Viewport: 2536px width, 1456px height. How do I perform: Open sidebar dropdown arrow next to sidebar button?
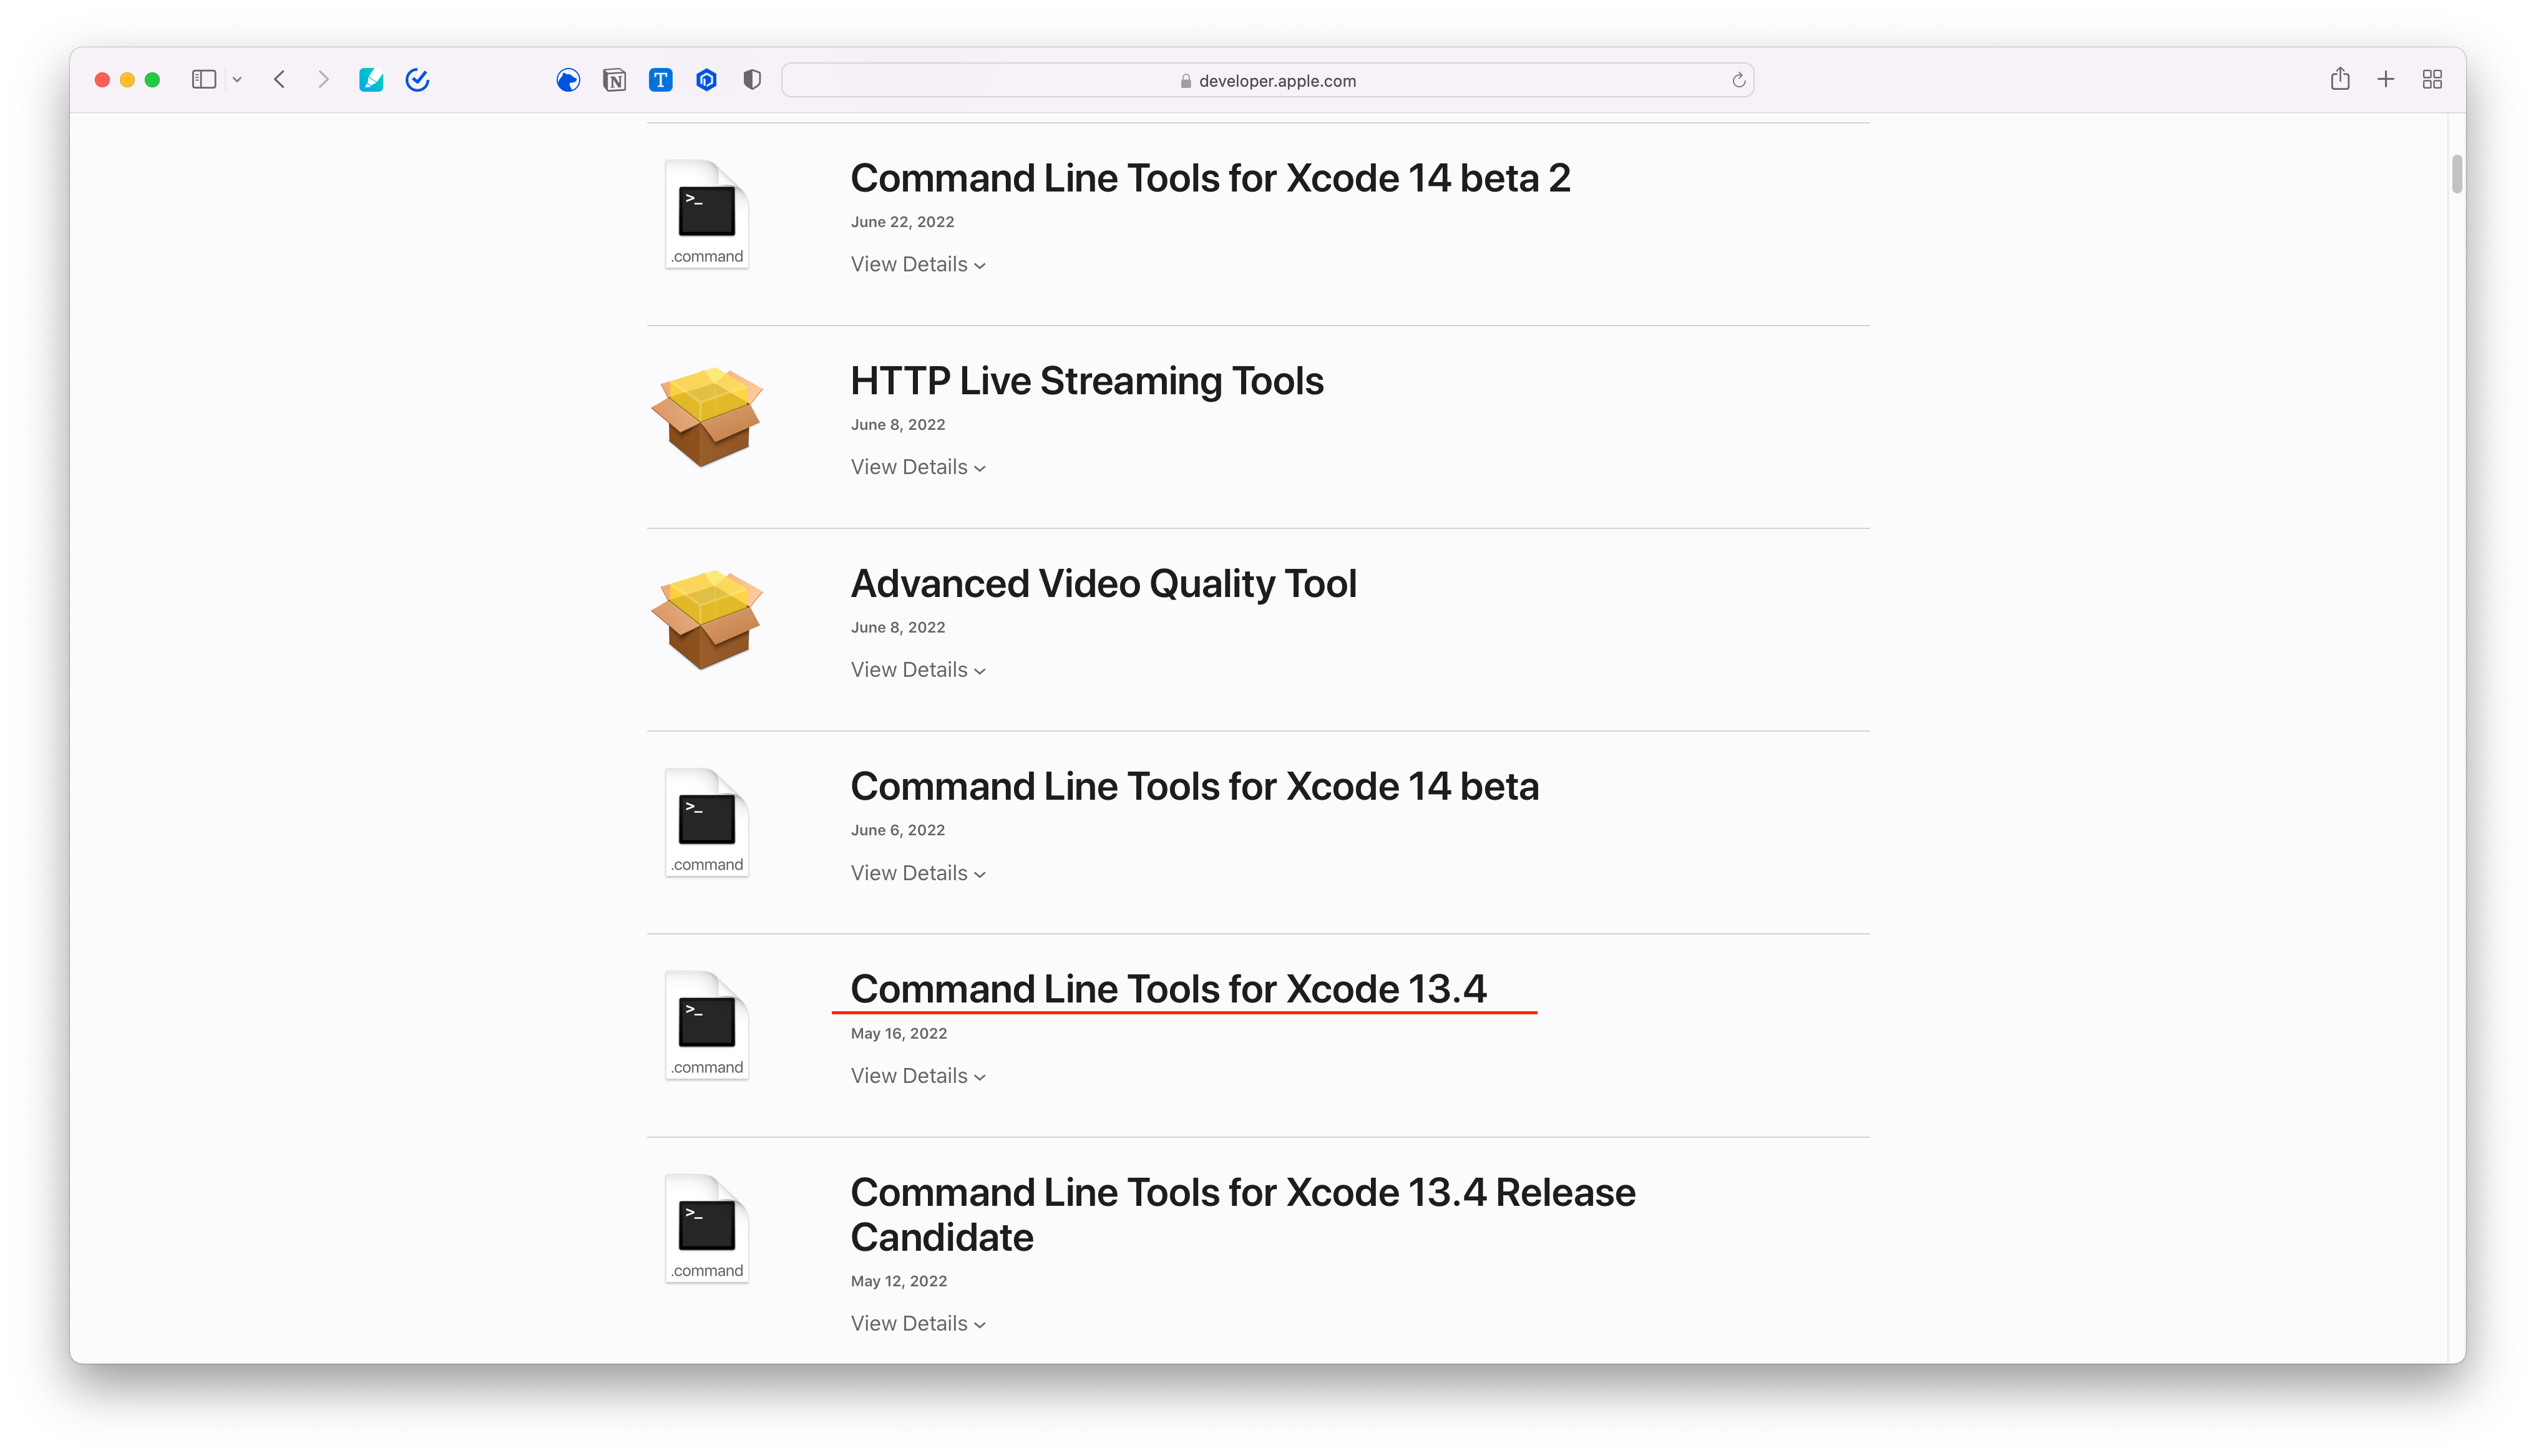click(x=237, y=80)
